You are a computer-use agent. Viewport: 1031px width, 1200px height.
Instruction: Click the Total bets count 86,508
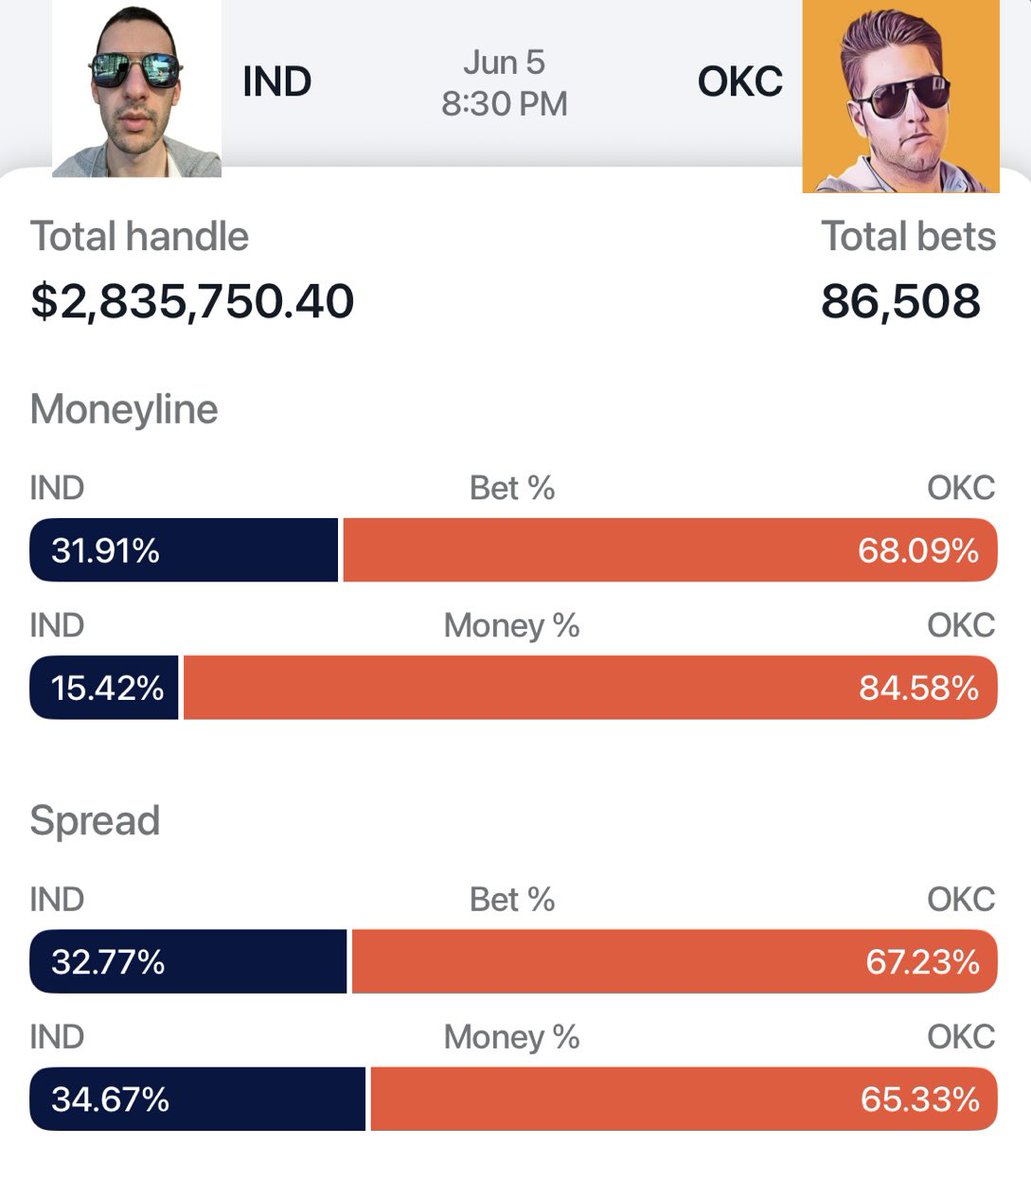(900, 301)
